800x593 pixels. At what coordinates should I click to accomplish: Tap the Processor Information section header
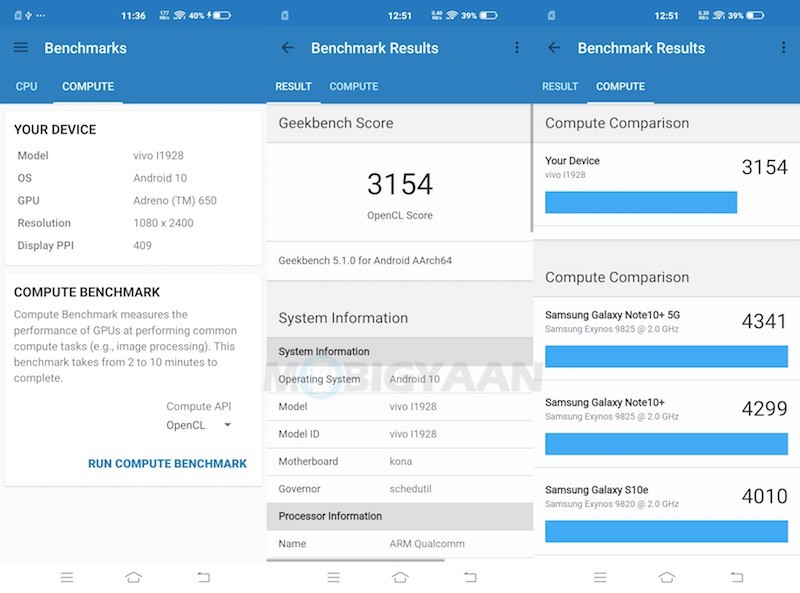coord(400,516)
